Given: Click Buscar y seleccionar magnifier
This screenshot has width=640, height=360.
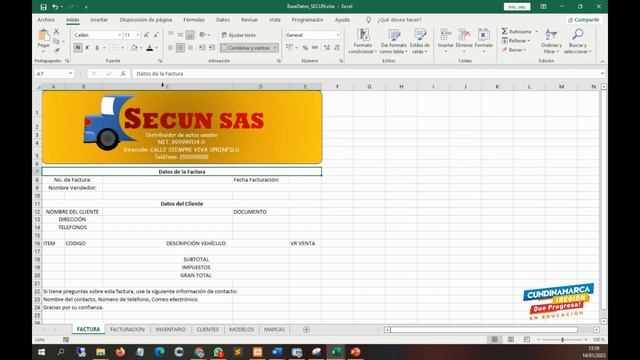Looking at the screenshot, I should [578, 35].
